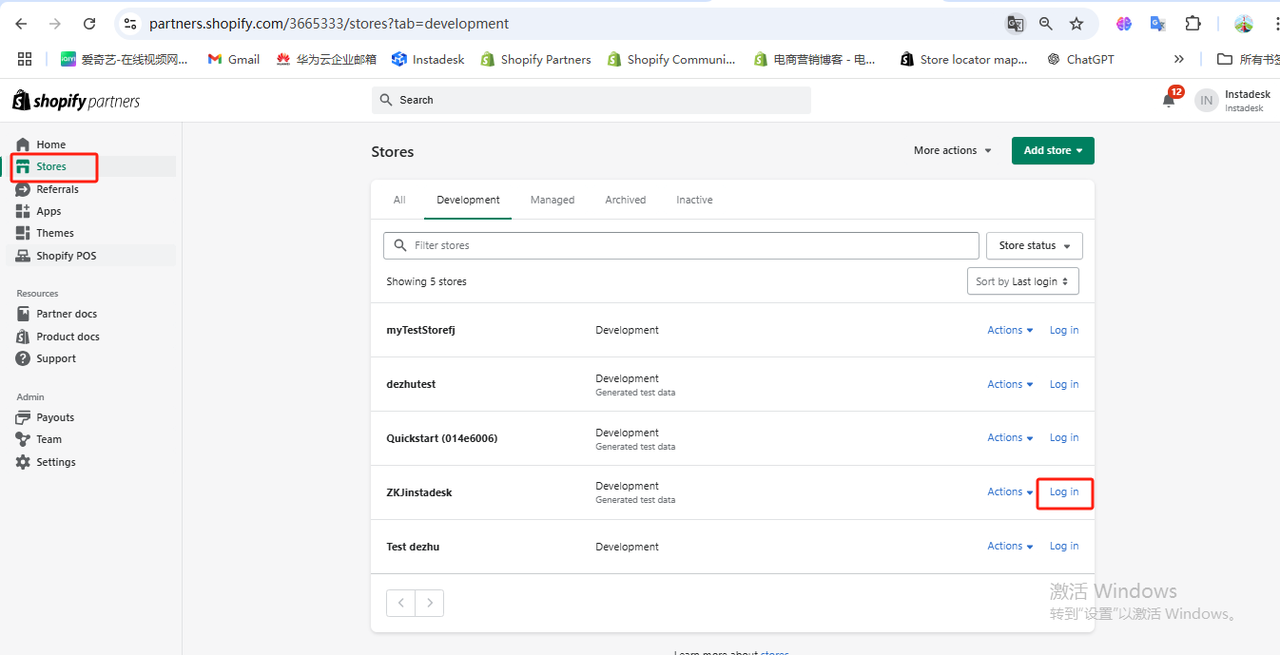Screen dimensions: 1280x655
Task: Click the browser reload icon
Action: 89,24
